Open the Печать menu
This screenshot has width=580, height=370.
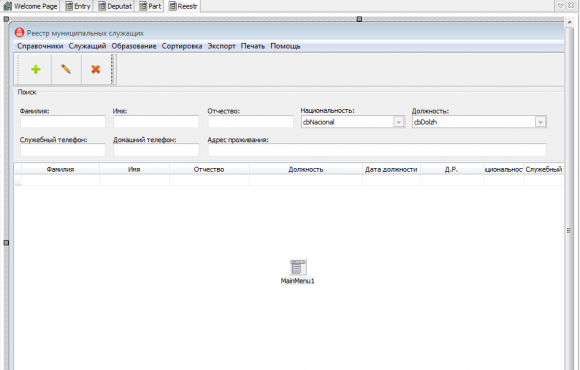[253, 46]
